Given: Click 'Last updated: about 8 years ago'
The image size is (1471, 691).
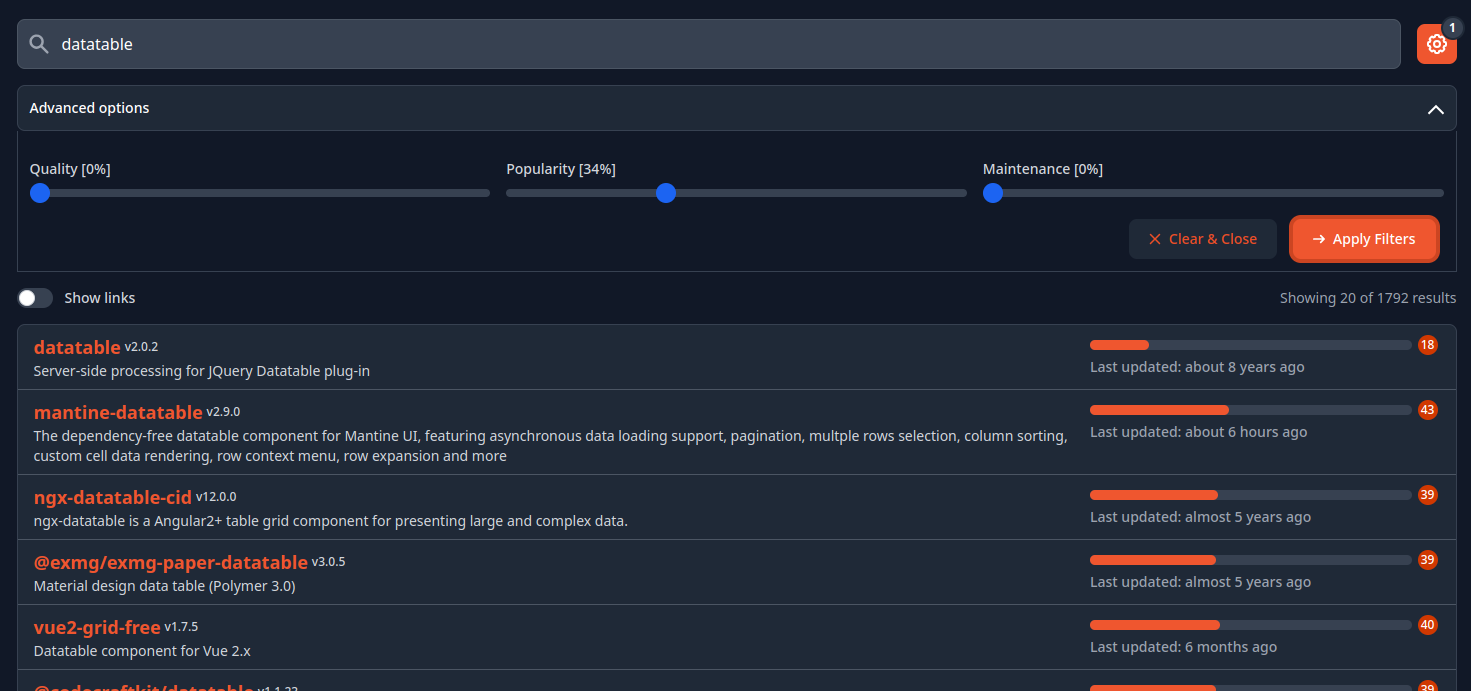Looking at the screenshot, I should click(x=1197, y=367).
